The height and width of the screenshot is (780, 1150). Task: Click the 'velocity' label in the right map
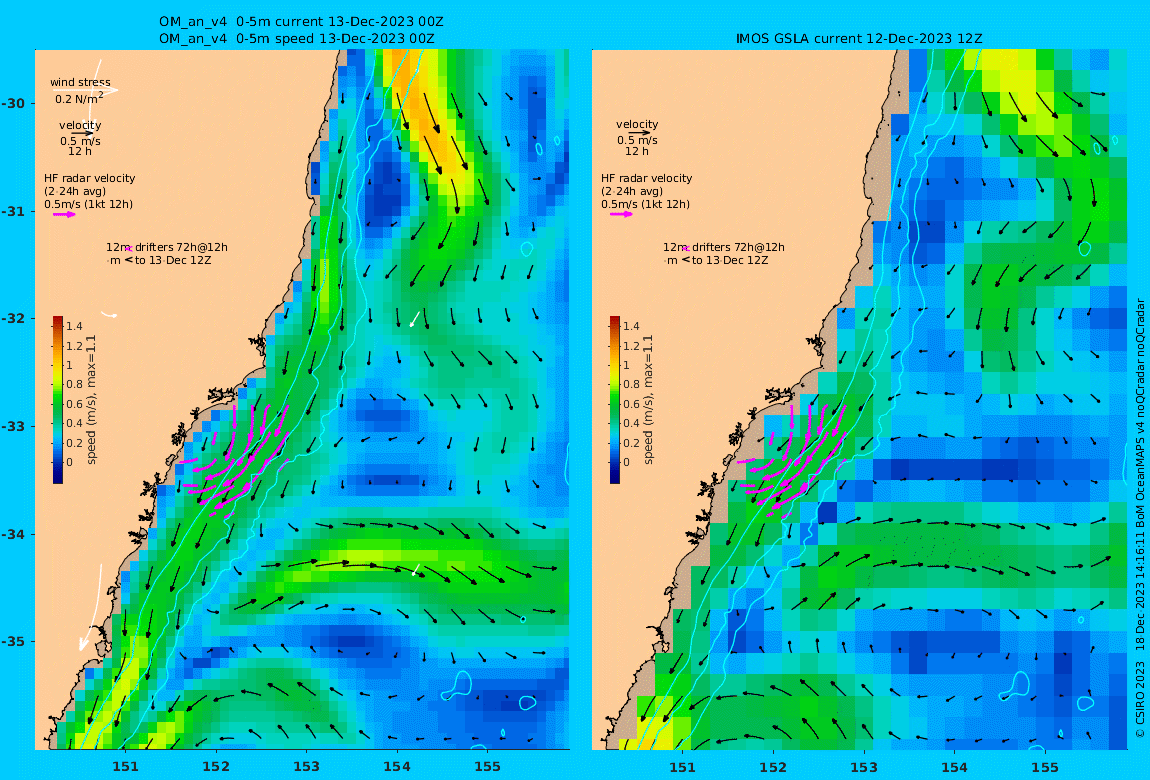[x=637, y=125]
